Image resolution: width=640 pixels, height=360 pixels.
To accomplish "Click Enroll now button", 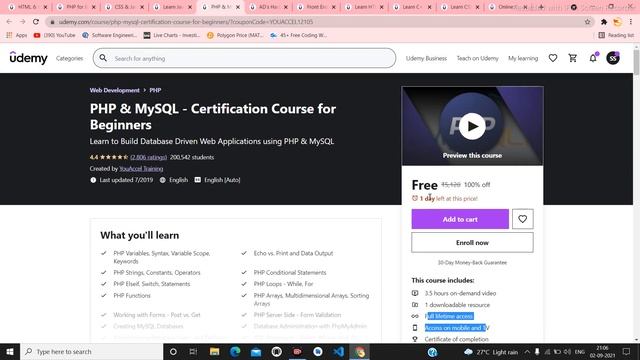I will click(x=472, y=242).
